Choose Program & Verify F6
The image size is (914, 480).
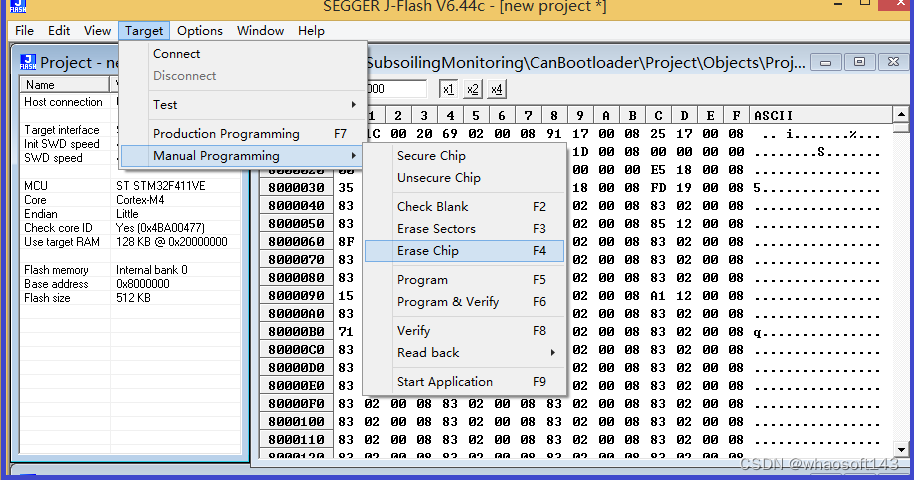point(465,302)
